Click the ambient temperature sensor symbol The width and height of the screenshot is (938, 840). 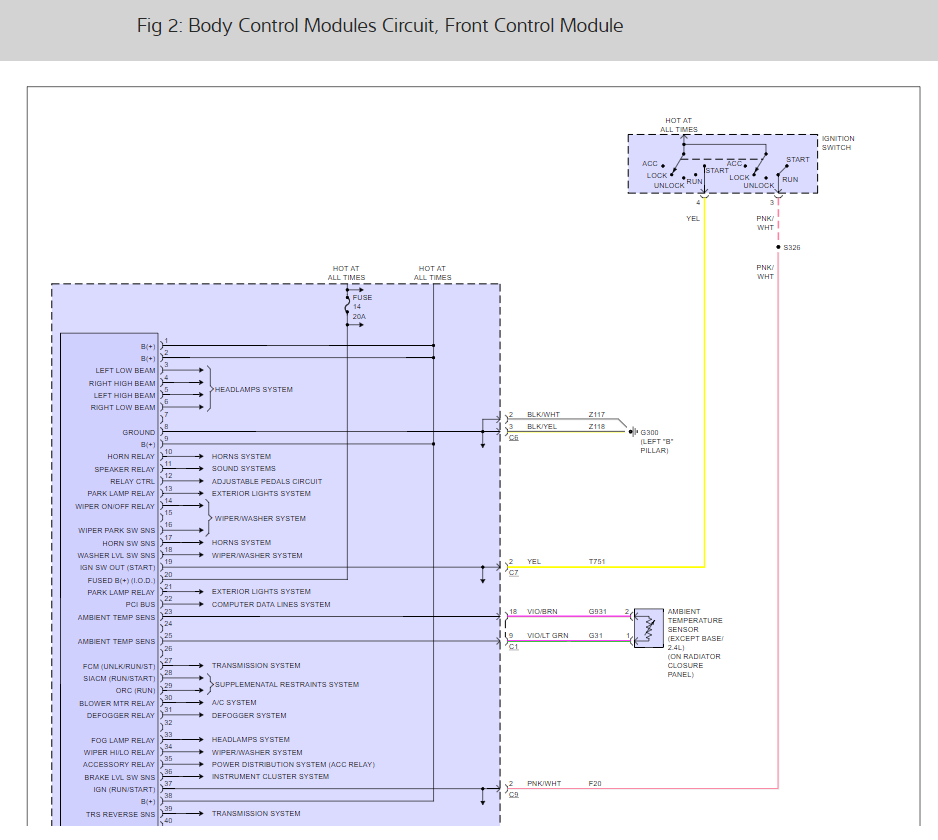coord(648,628)
